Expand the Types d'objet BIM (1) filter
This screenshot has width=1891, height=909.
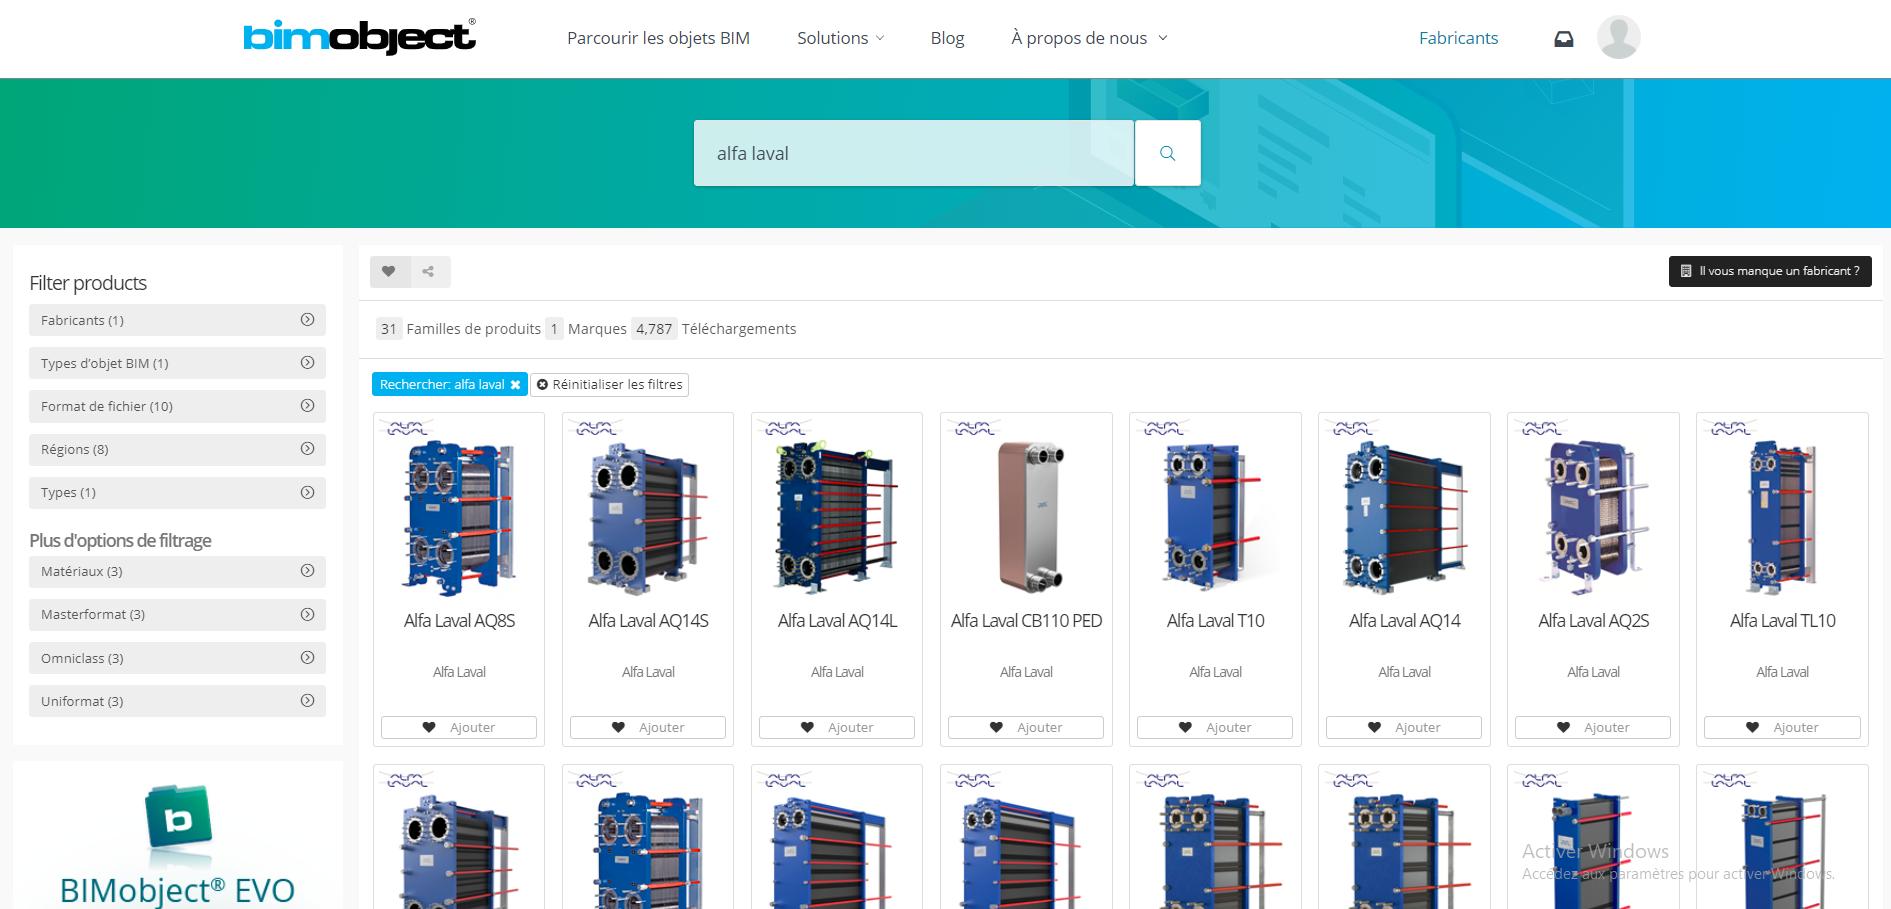178,363
